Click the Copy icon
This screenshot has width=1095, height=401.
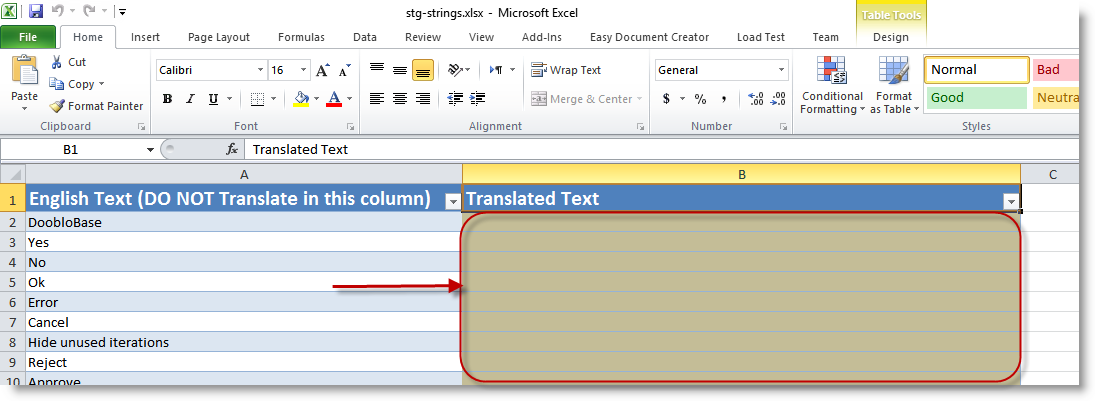(57, 84)
